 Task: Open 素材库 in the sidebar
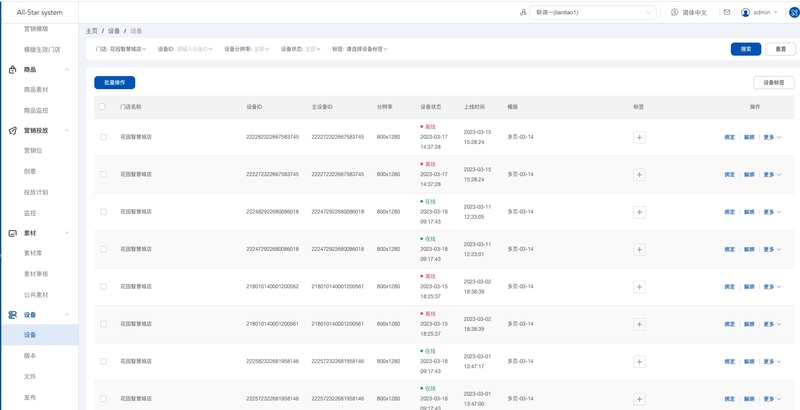[34, 254]
